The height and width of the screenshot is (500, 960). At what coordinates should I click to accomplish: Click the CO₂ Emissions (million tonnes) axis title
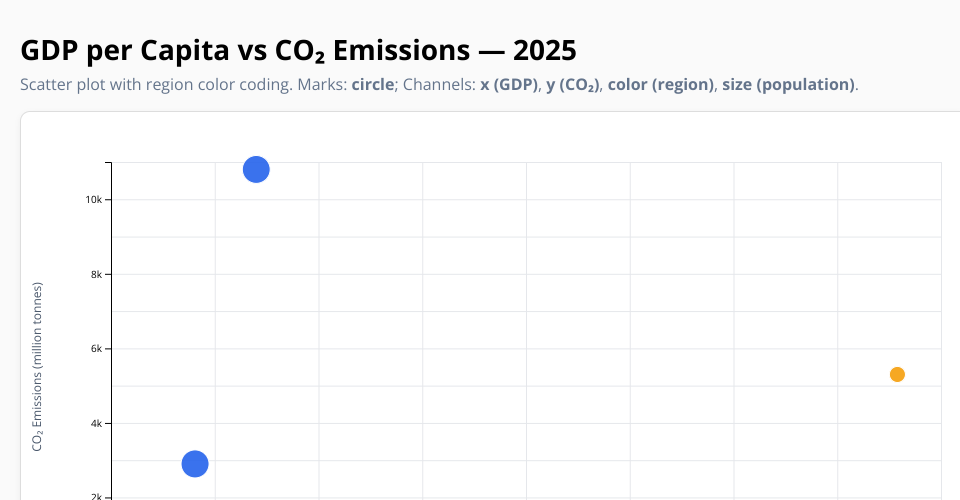click(38, 367)
